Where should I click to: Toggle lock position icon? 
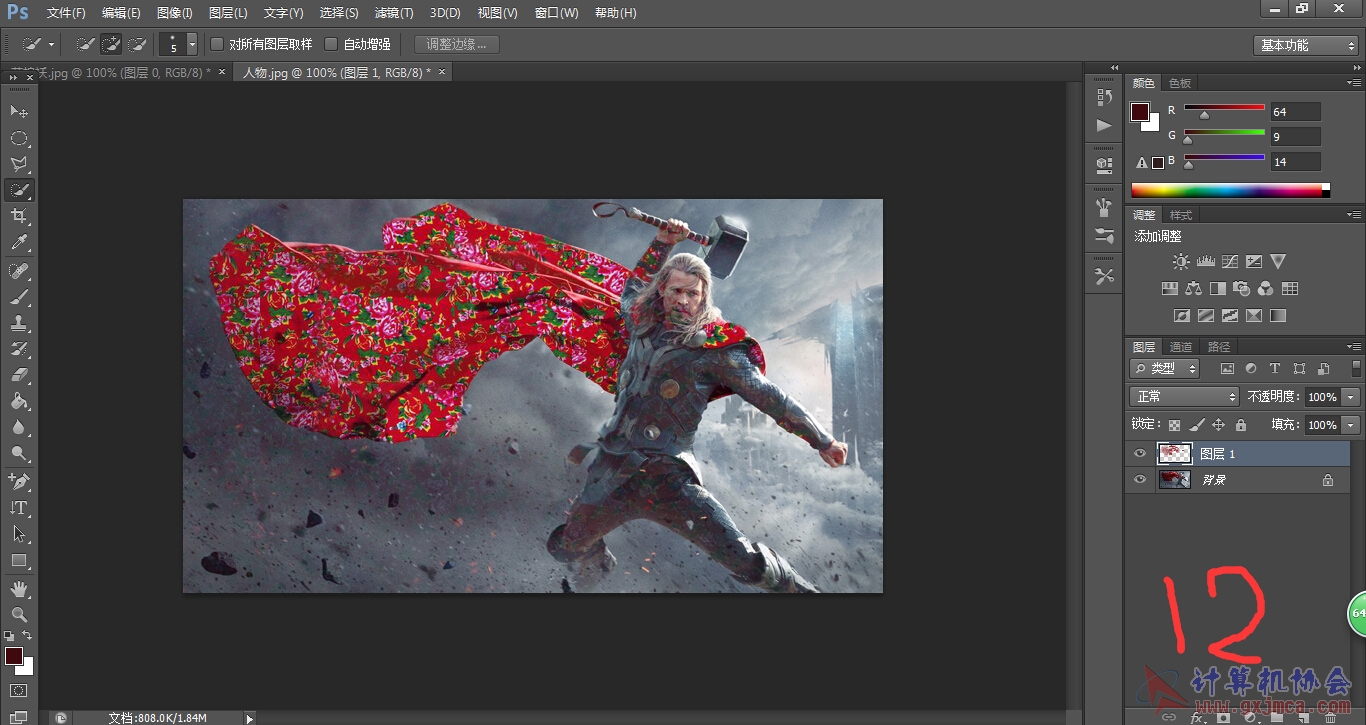coord(1219,425)
